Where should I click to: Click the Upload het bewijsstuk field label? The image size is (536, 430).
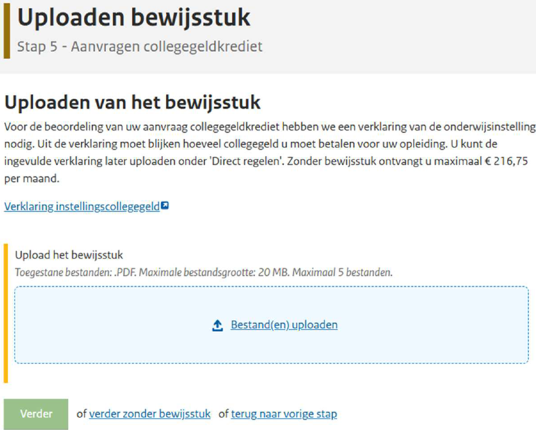(69, 255)
